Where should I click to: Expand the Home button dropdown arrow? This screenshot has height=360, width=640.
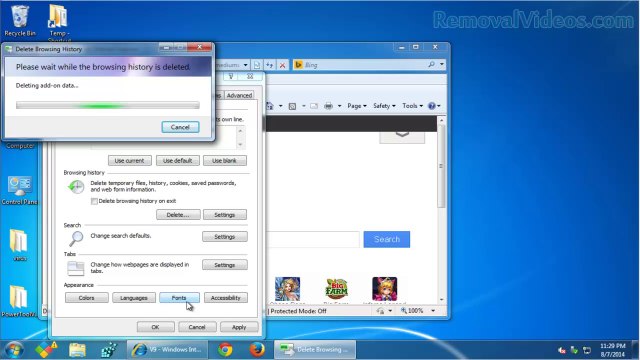280,106
